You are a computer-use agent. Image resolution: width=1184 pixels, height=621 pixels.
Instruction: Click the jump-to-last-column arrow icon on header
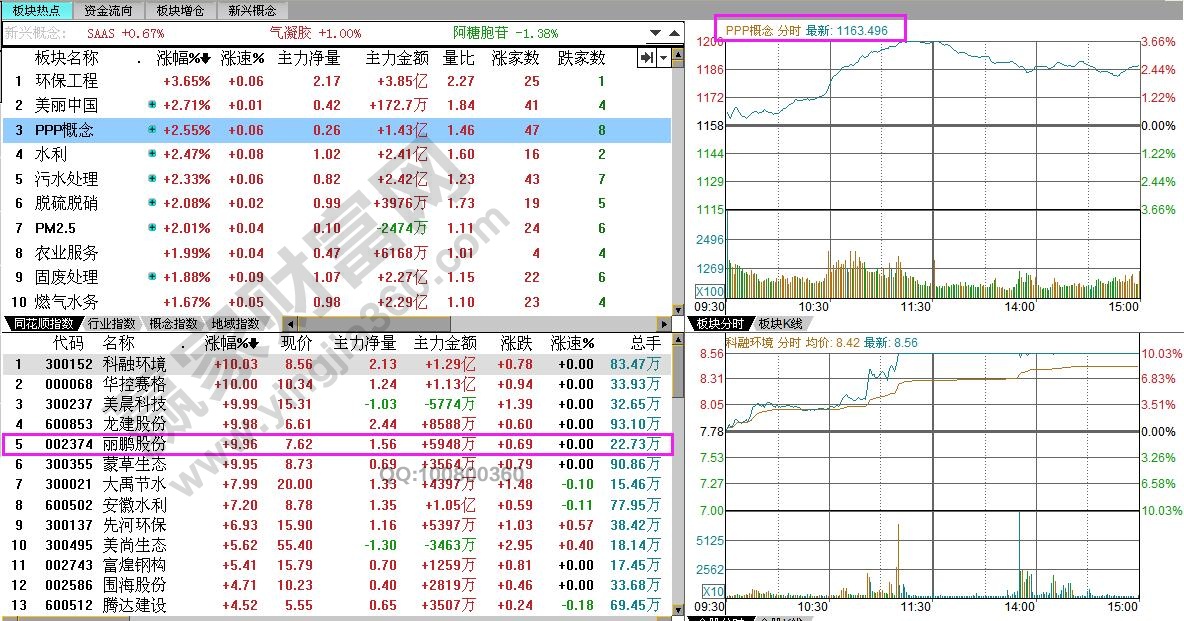647,57
